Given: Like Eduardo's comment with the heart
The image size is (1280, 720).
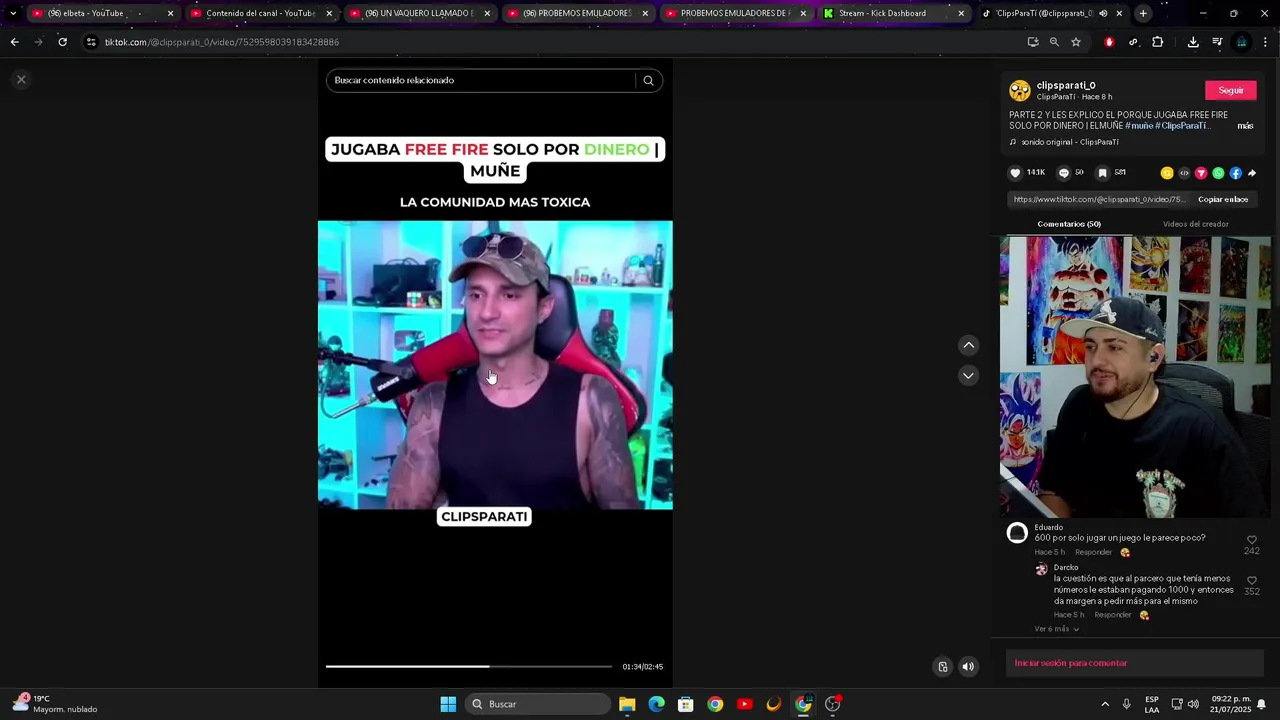Looking at the screenshot, I should tap(1251, 540).
